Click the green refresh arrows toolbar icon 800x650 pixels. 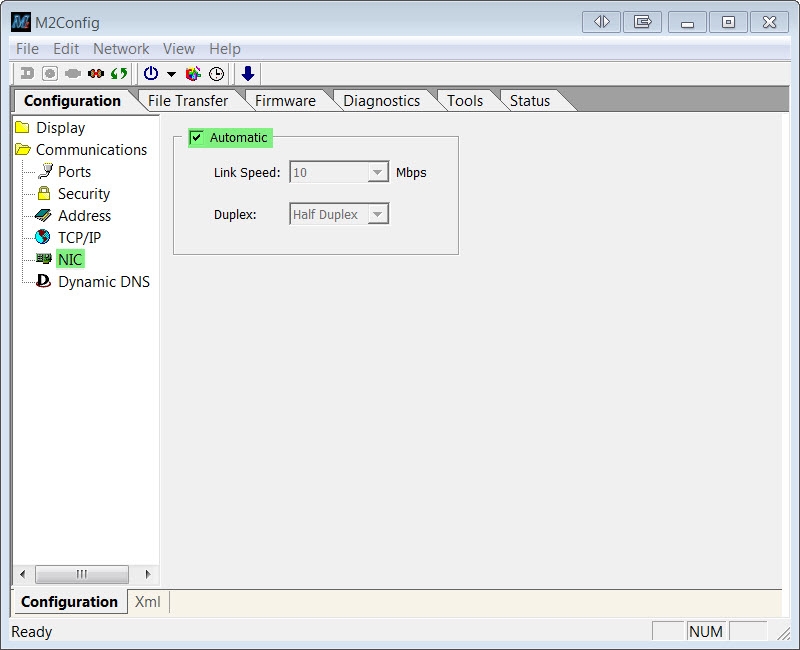click(119, 73)
